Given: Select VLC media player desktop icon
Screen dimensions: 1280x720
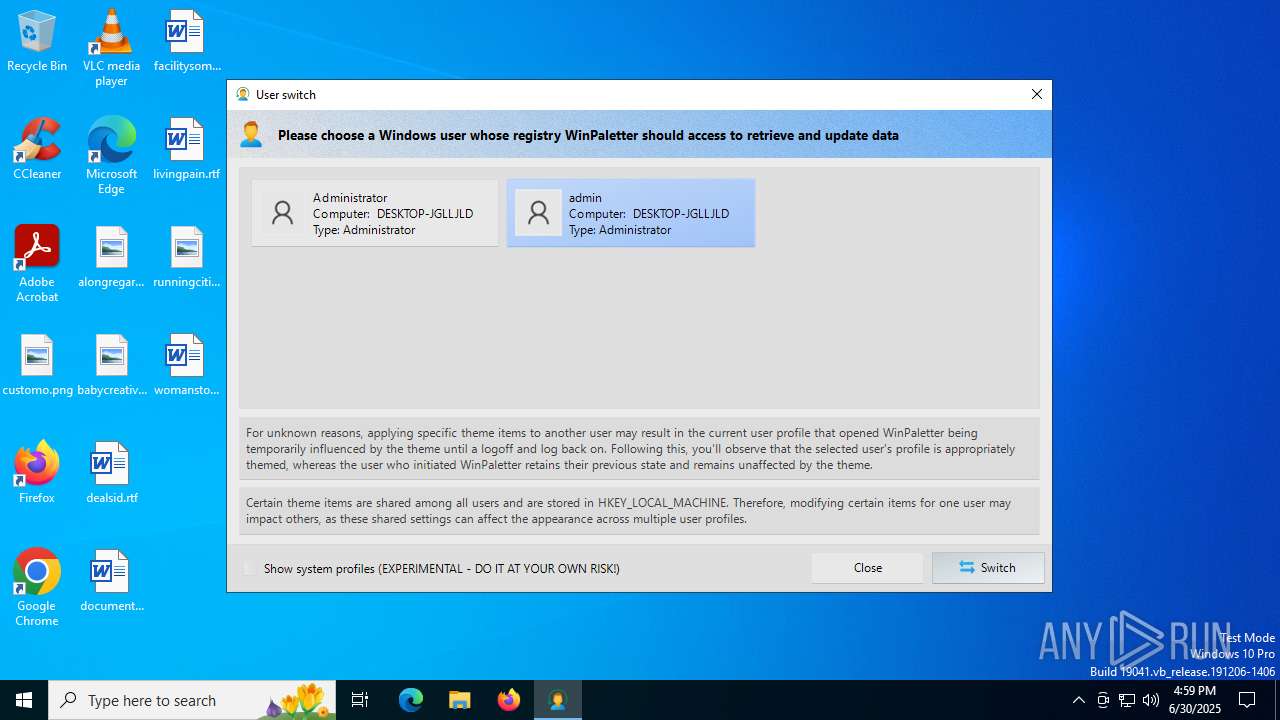Looking at the screenshot, I should 111,48.
